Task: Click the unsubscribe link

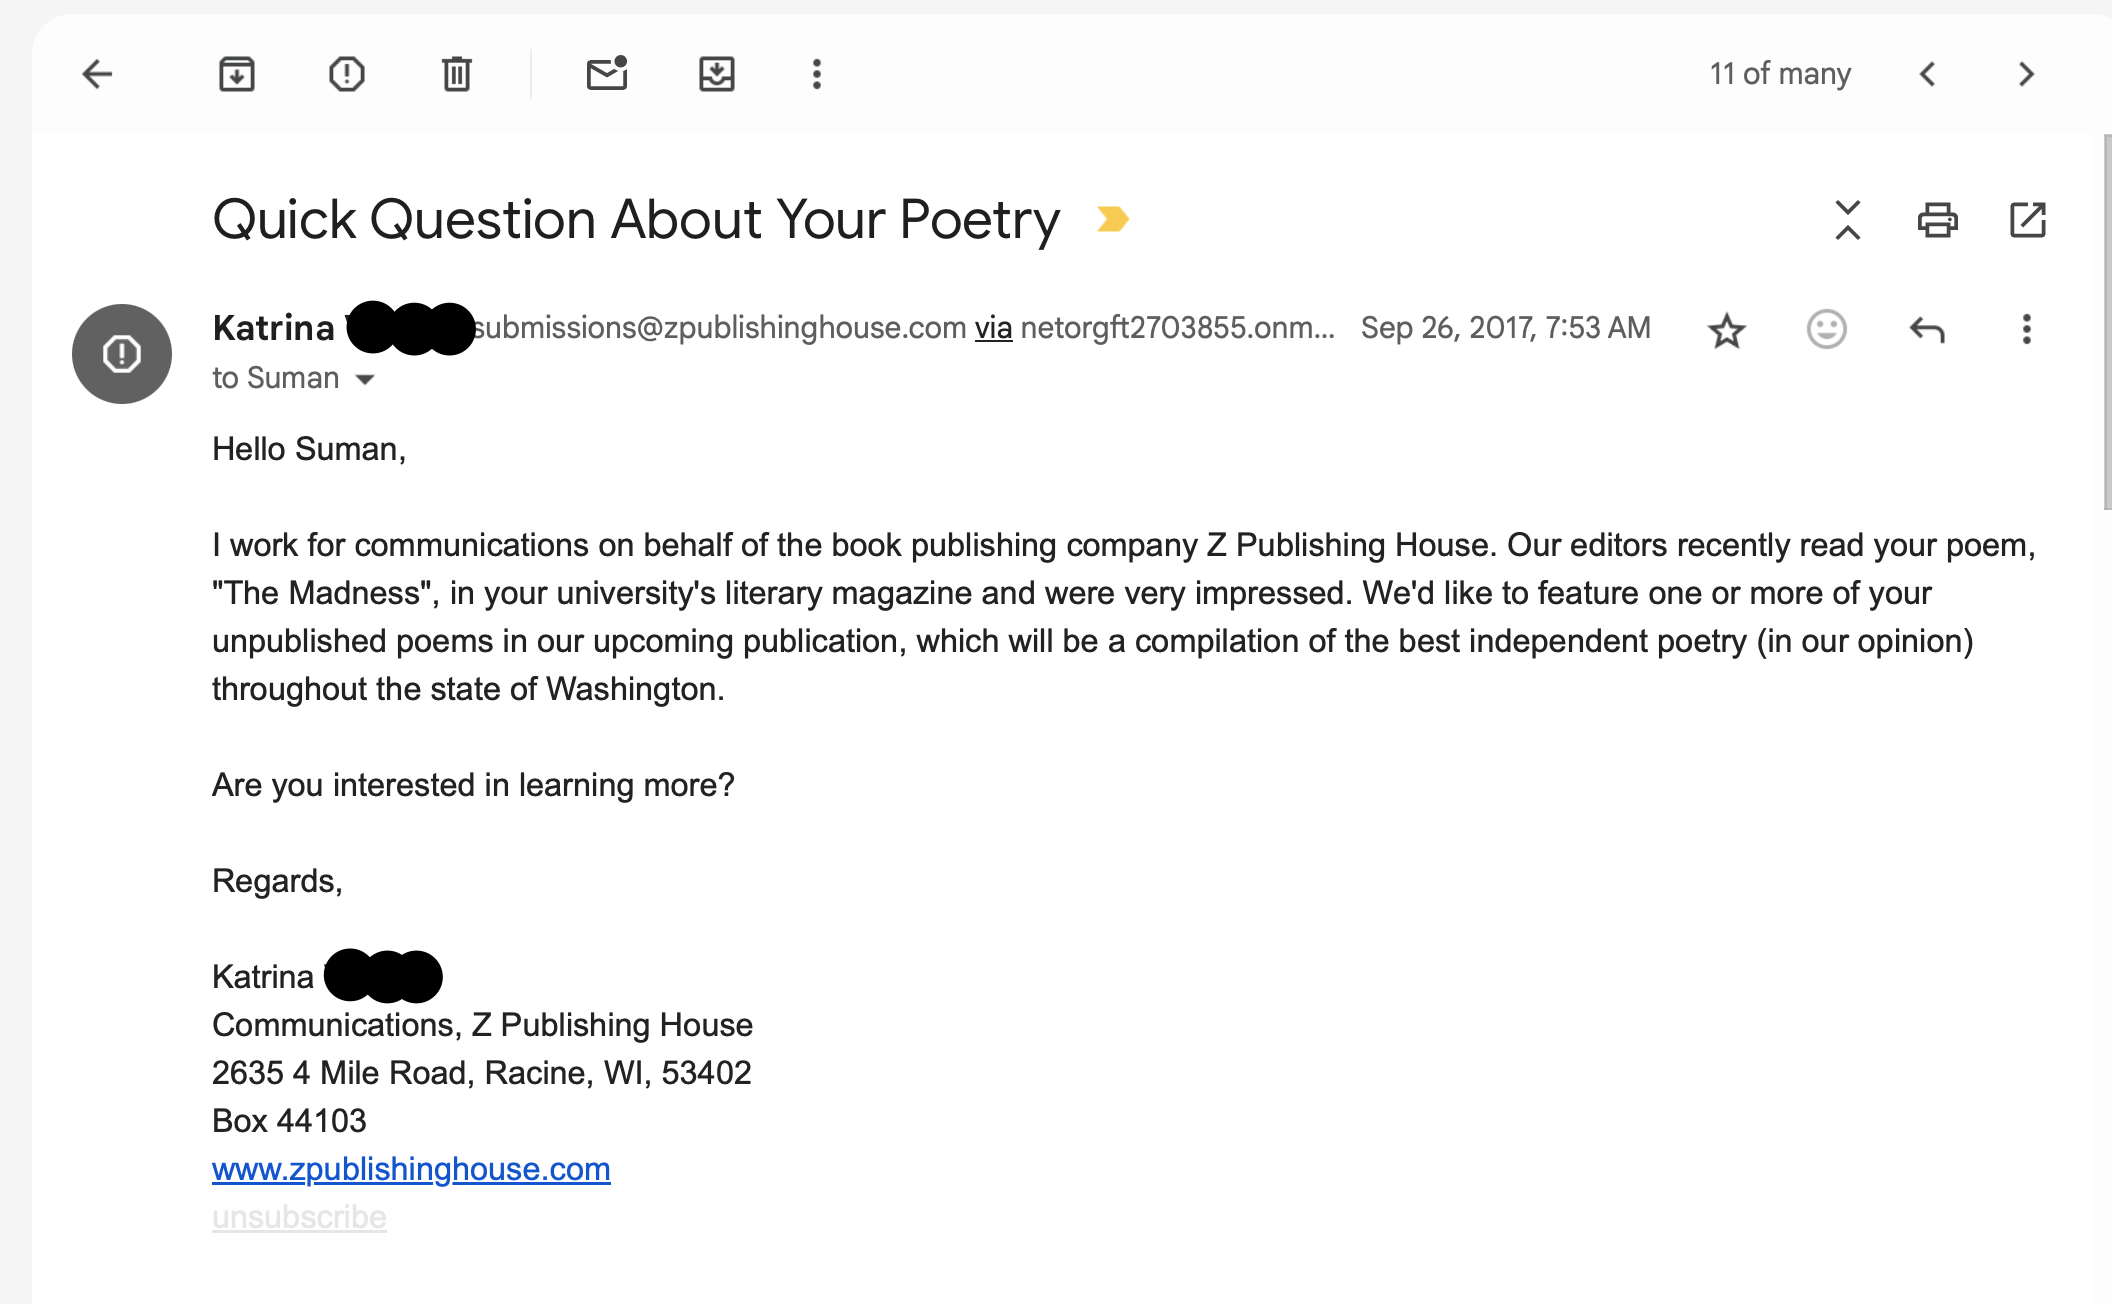Action: [x=299, y=1217]
